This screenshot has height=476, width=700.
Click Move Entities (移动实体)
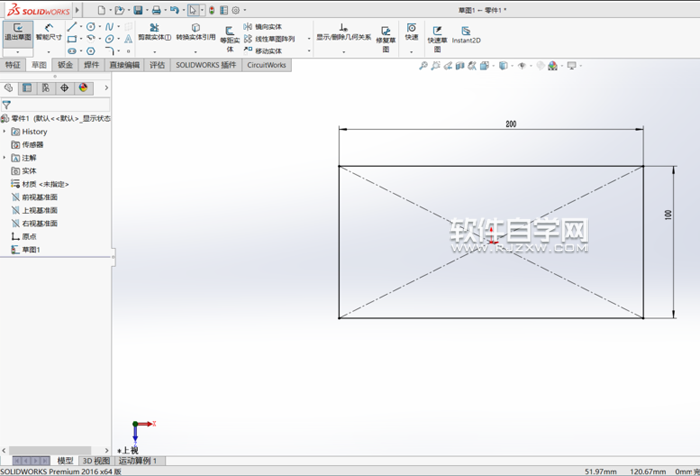(x=262, y=51)
